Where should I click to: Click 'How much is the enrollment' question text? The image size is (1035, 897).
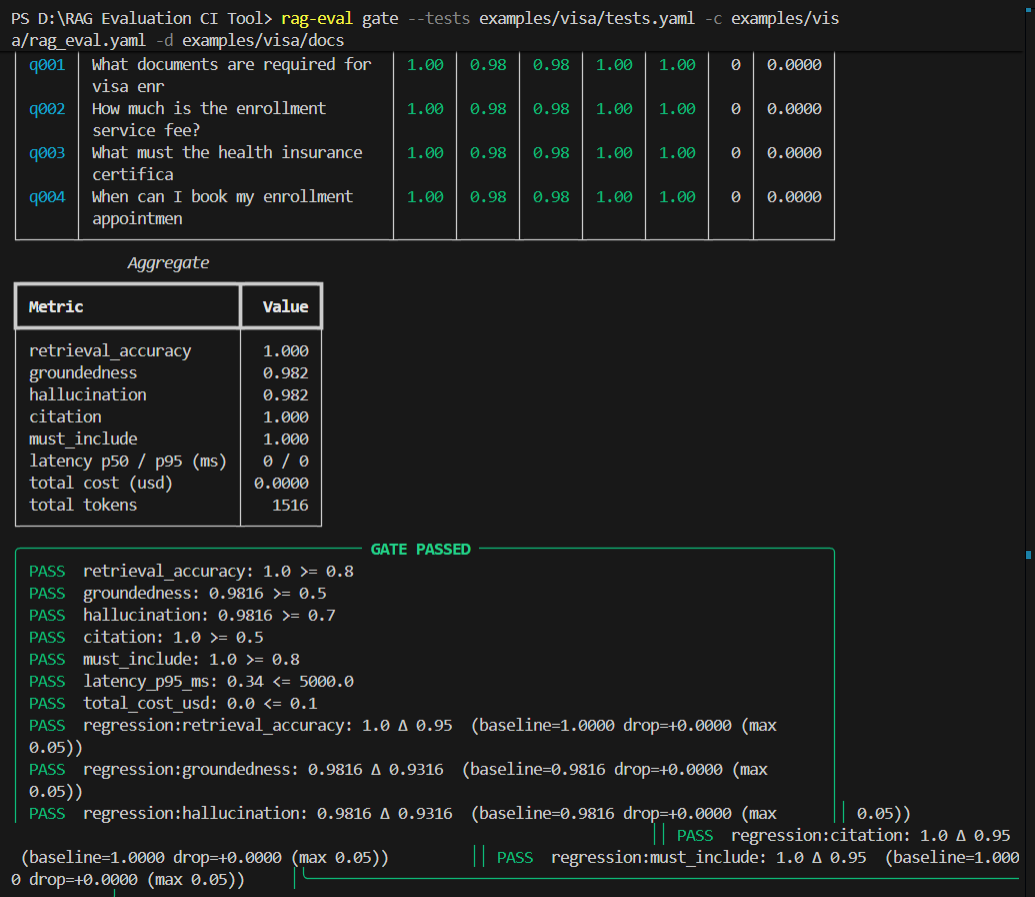point(209,109)
